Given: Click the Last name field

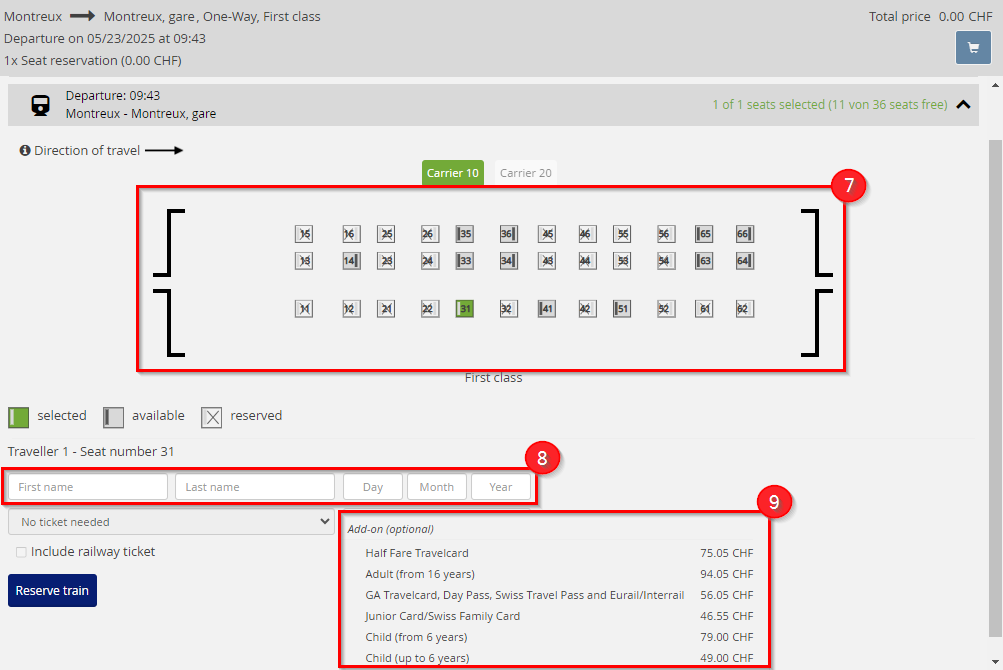Looking at the screenshot, I should [x=255, y=487].
